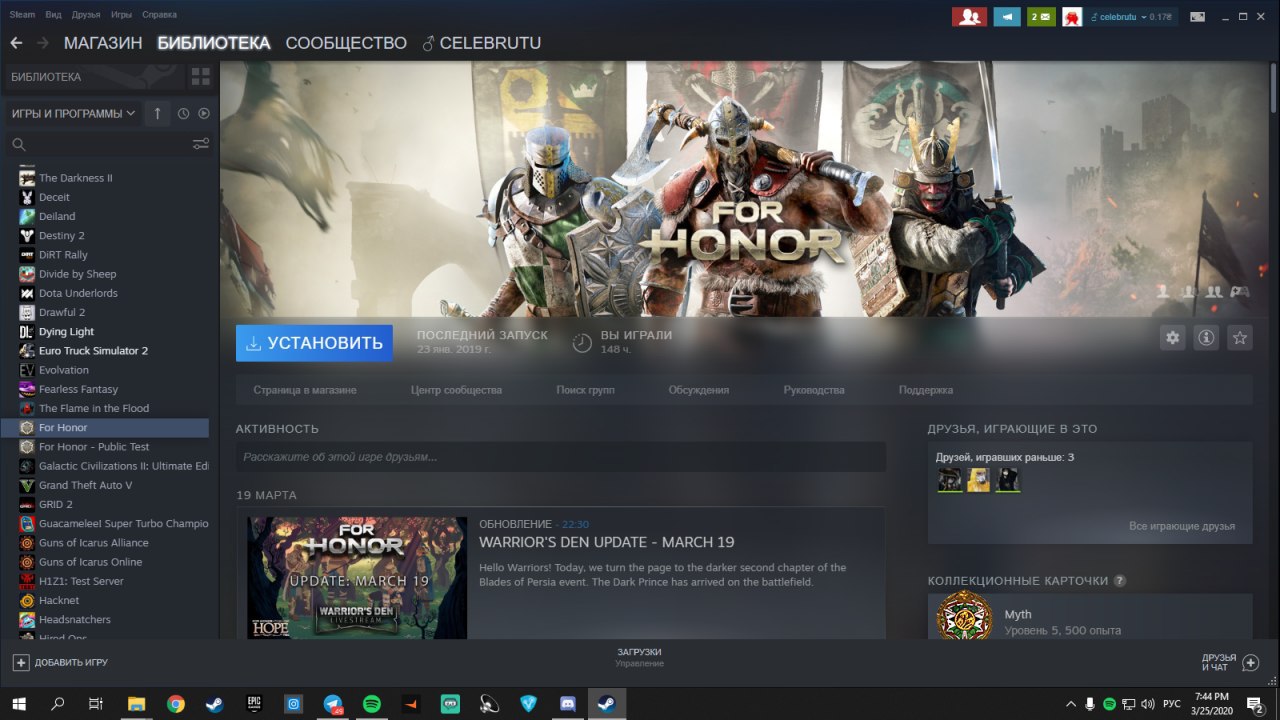Open advanced filter settings icon

tap(201, 145)
